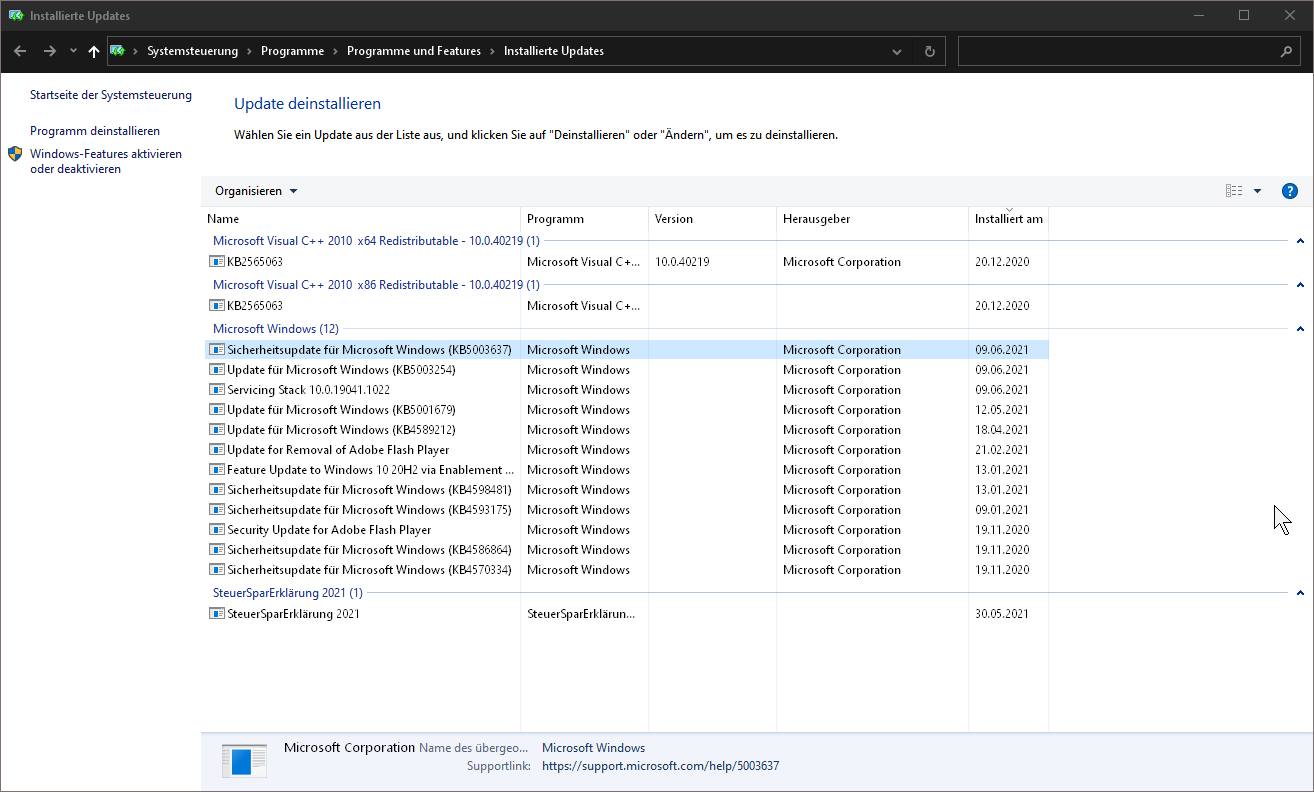This screenshot has height=792, width=1314.
Task: Refresh the Installierte Updates view
Action: (930, 51)
